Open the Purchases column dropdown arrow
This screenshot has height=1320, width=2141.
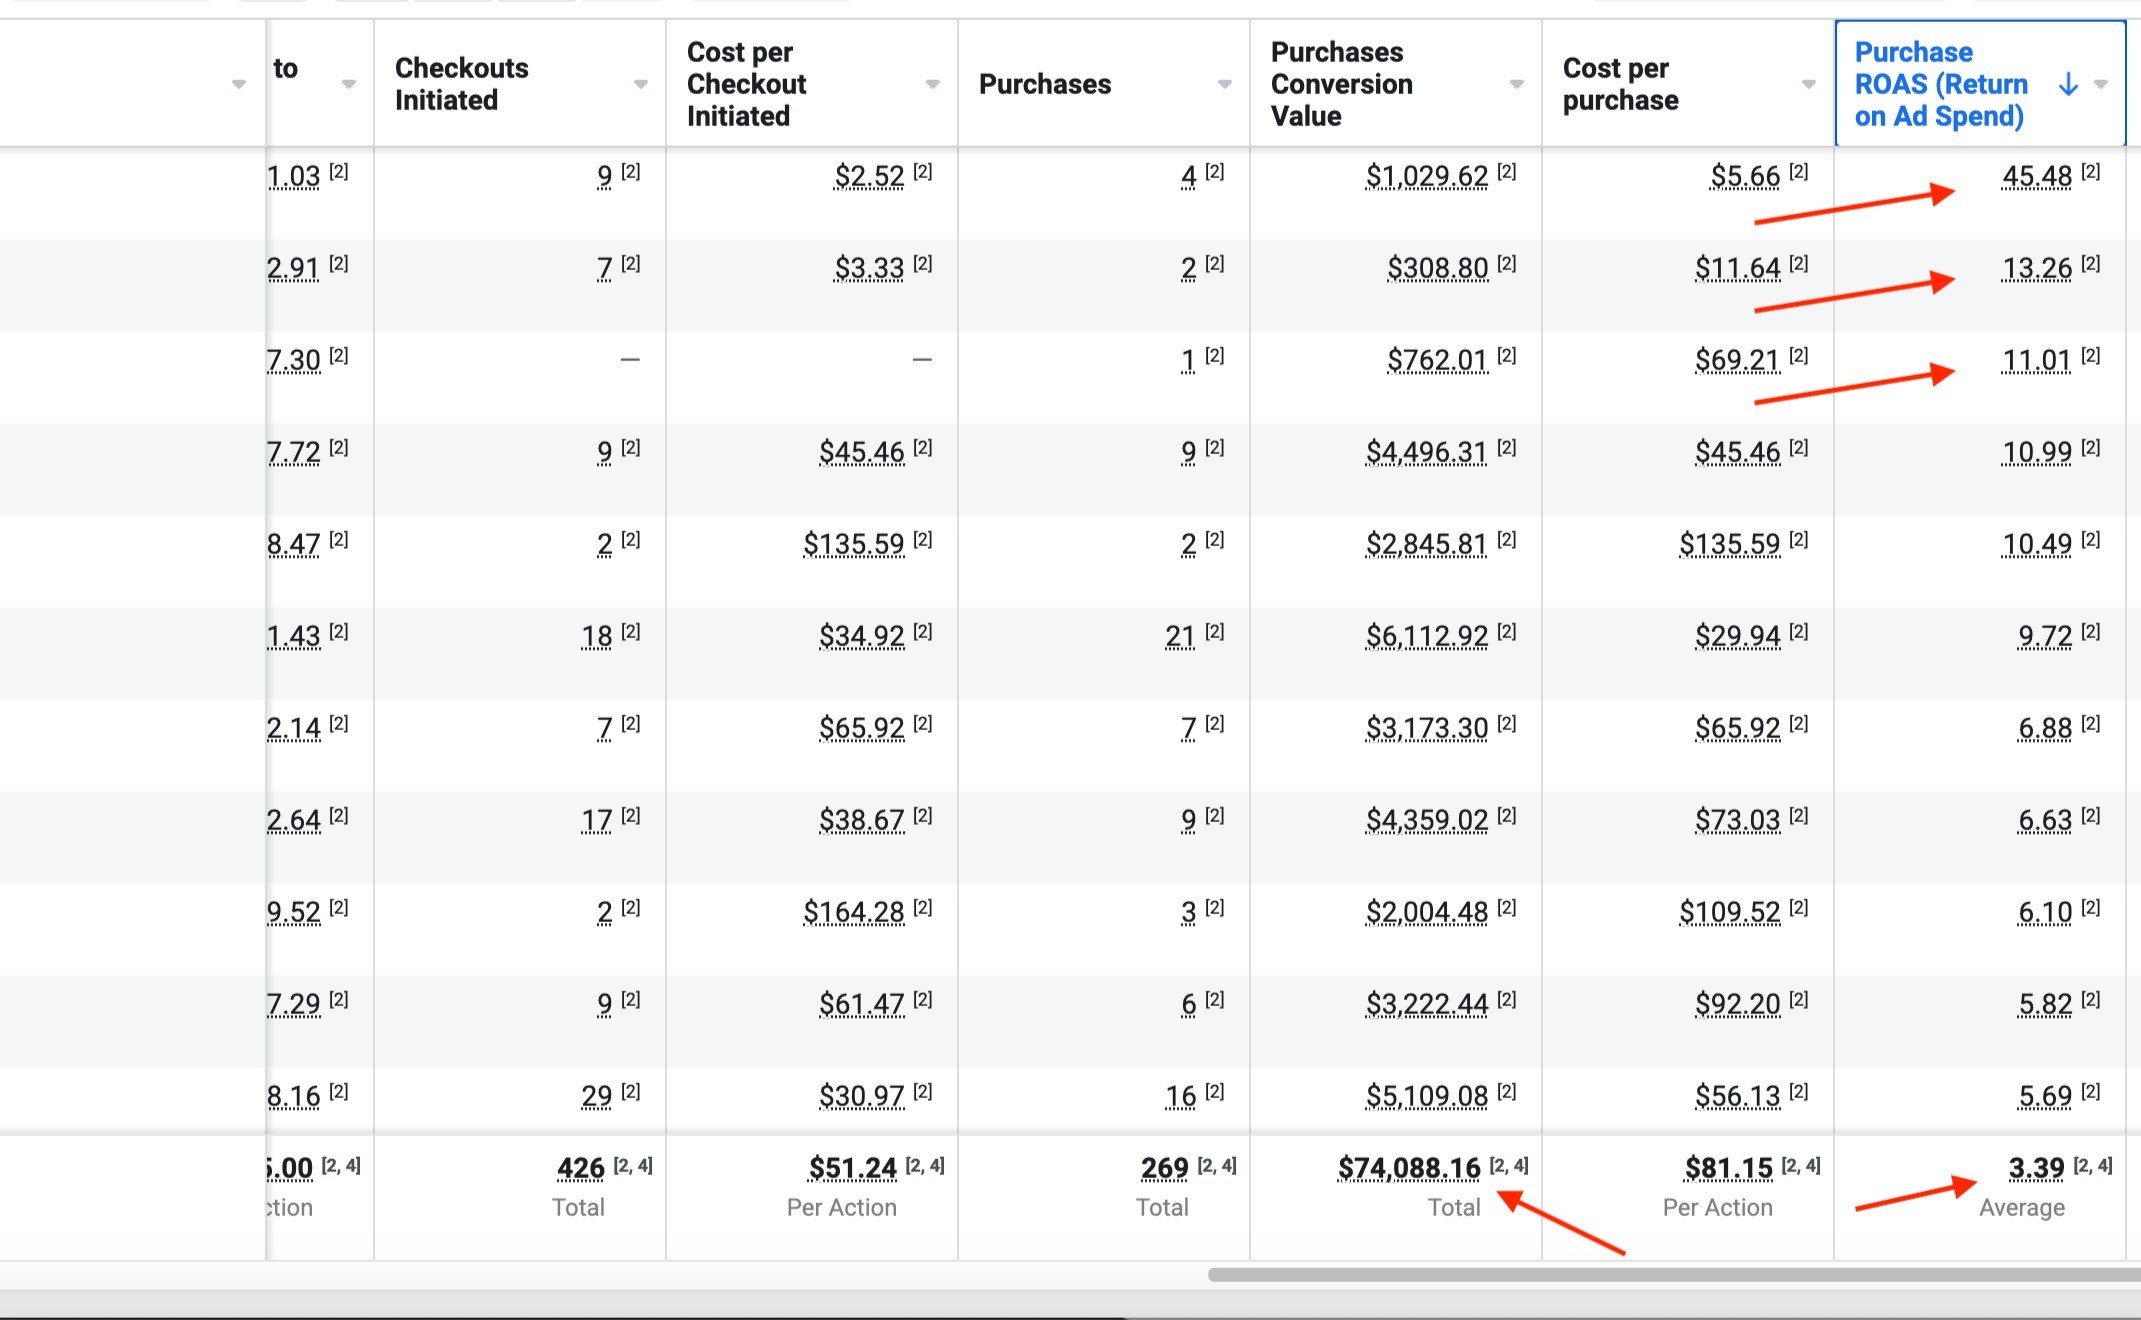tap(1224, 85)
